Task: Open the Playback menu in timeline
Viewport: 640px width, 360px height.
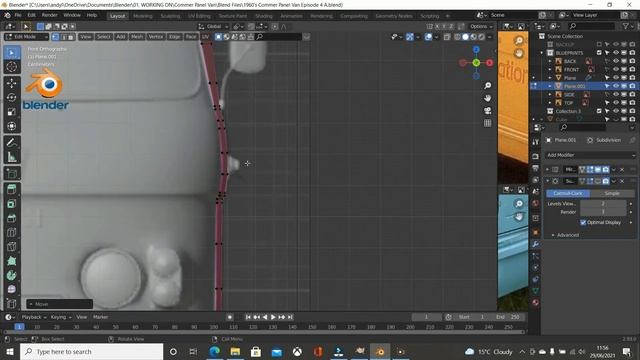Action: pyautogui.click(x=34, y=317)
